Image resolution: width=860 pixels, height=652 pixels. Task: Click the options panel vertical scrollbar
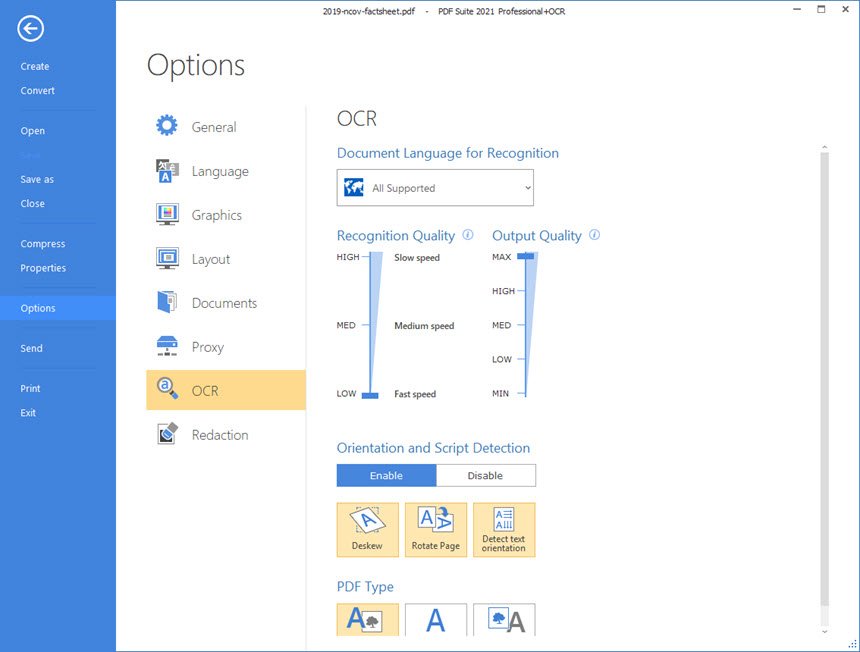click(x=824, y=378)
